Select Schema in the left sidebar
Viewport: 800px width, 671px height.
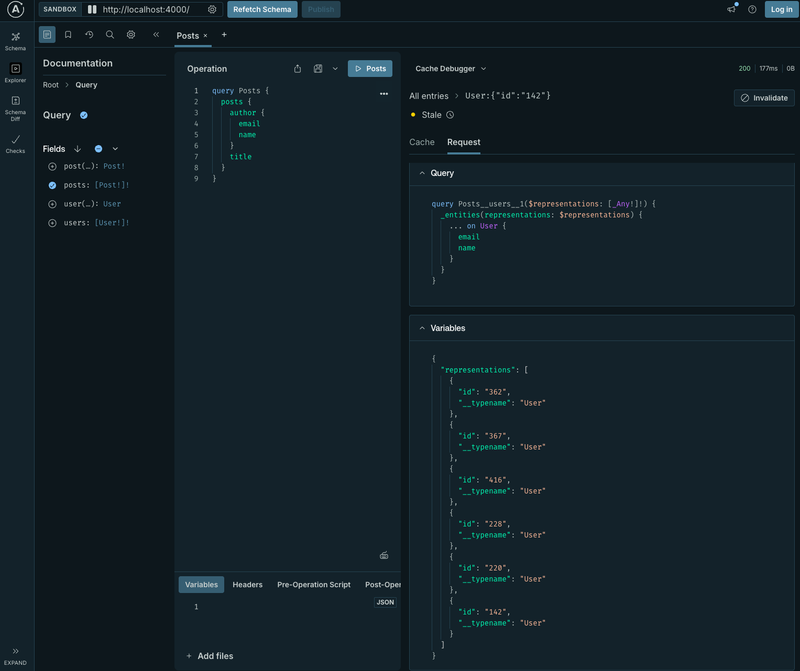(15, 40)
